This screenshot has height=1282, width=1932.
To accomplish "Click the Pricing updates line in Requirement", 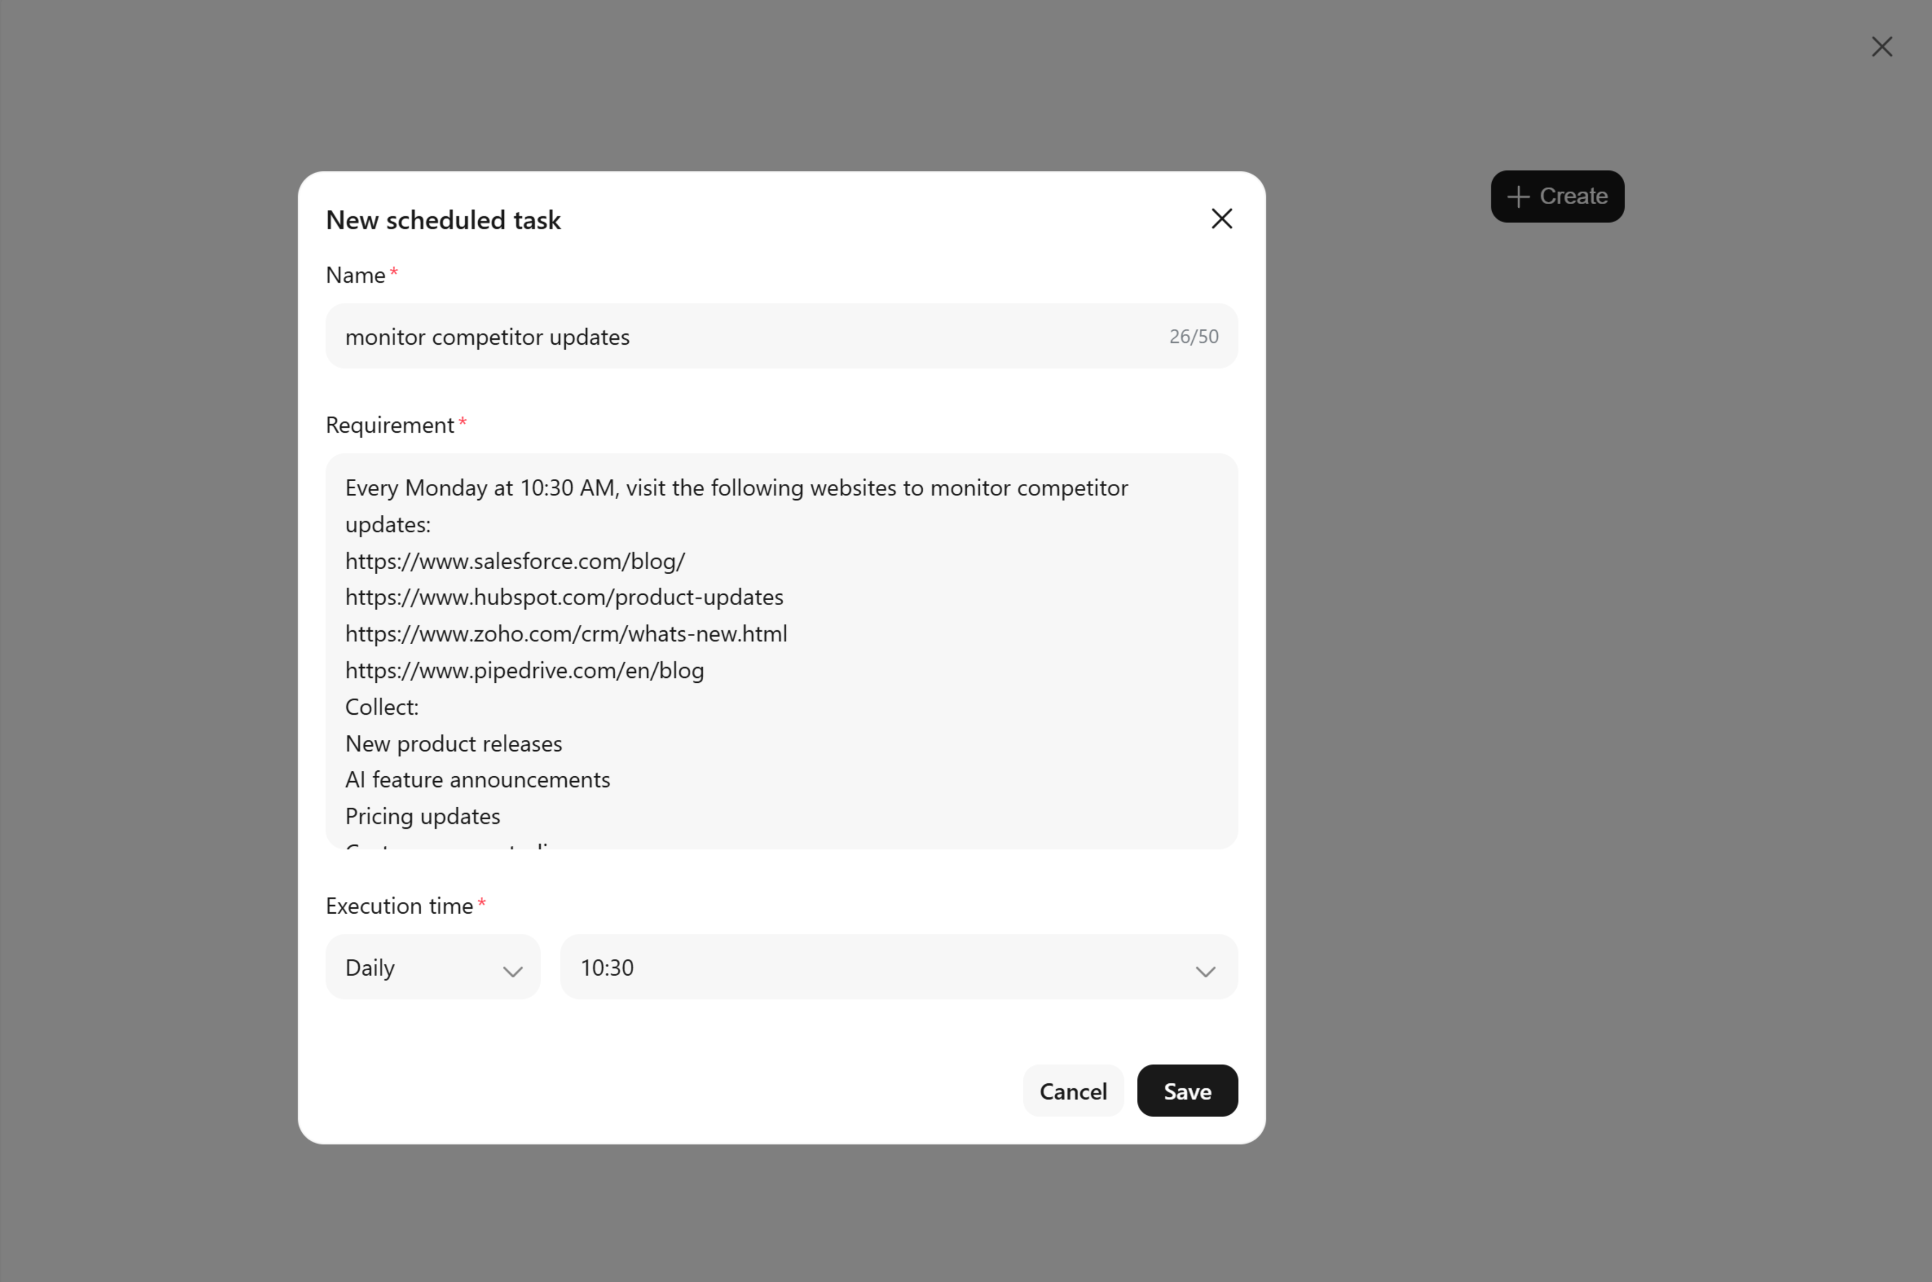I will (x=422, y=816).
